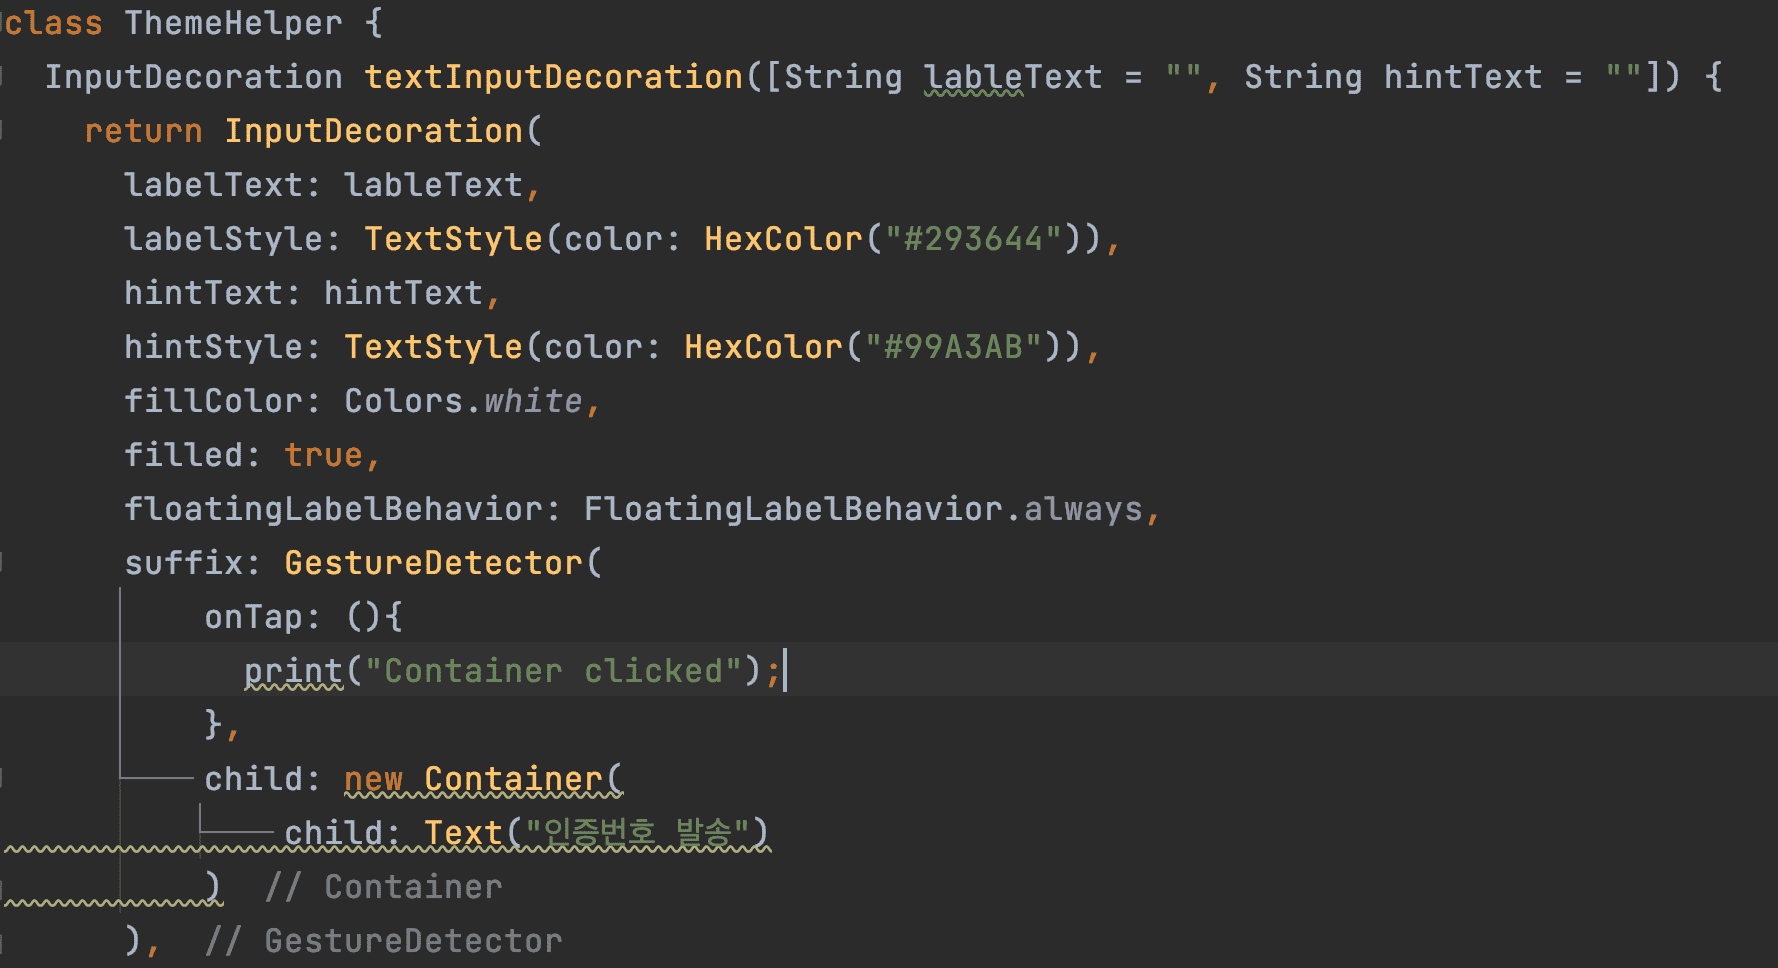Screen dimensions: 1778x968
Task: Fold the return InputDecoration block in the gutter
Action: 3,131
